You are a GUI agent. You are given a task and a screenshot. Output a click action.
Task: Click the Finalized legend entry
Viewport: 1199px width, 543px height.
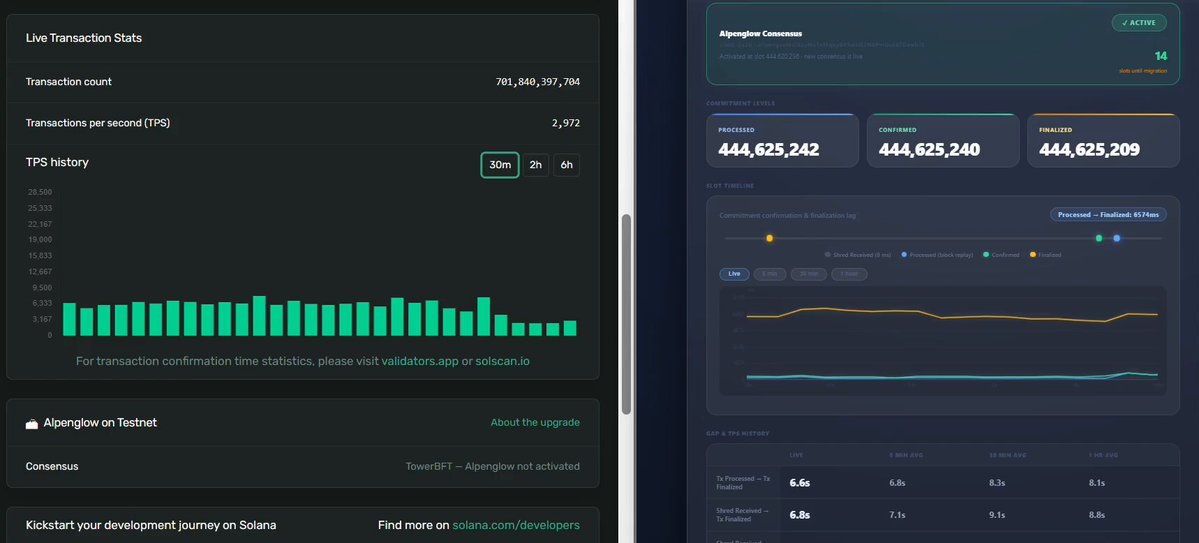[1045, 255]
